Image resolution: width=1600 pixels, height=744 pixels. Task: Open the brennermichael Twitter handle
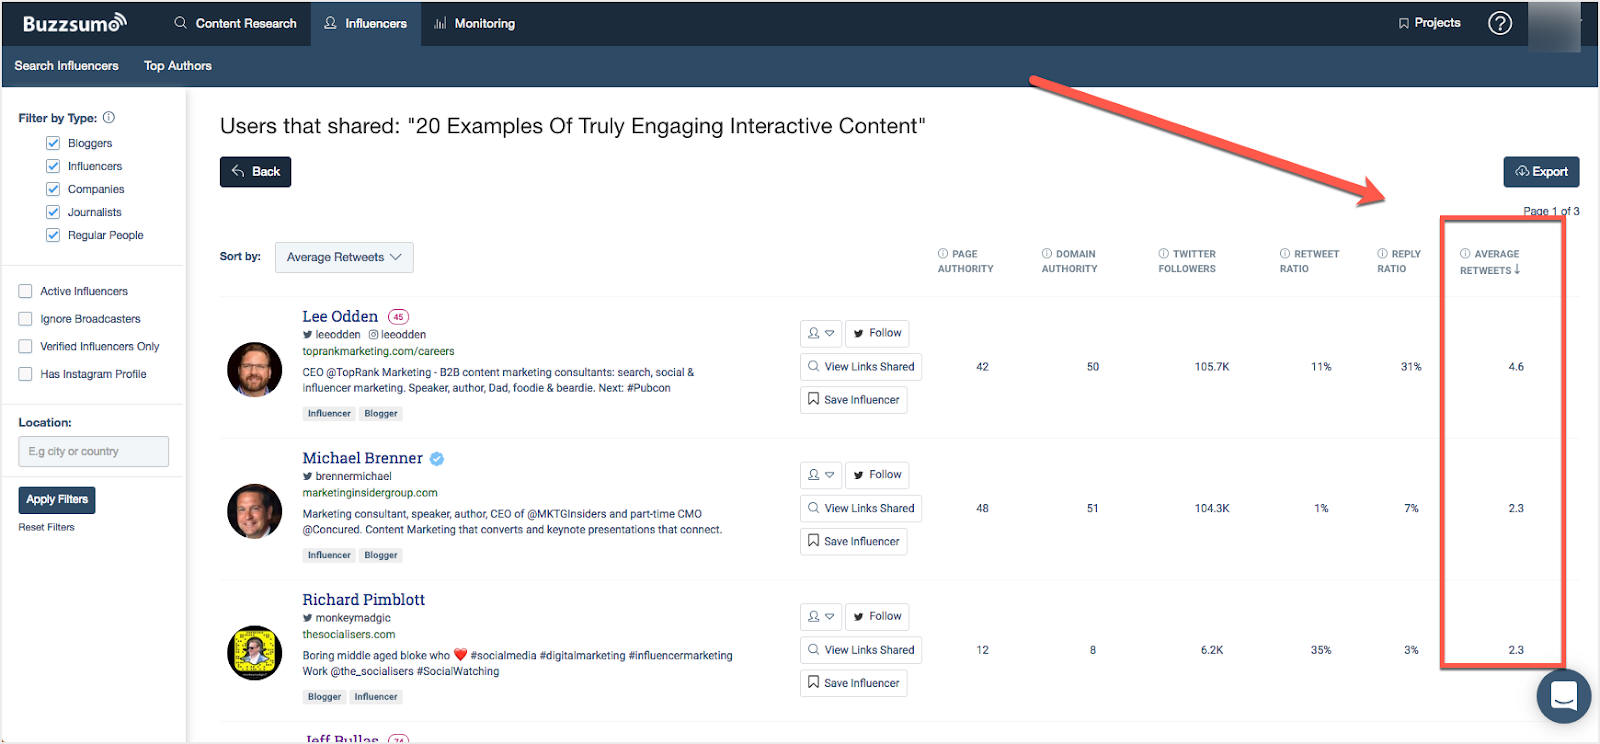(x=347, y=476)
